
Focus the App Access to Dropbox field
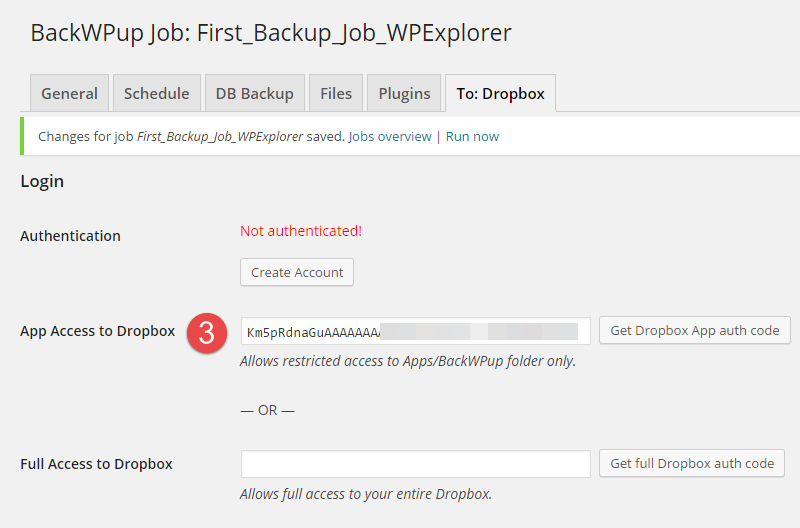tap(415, 331)
